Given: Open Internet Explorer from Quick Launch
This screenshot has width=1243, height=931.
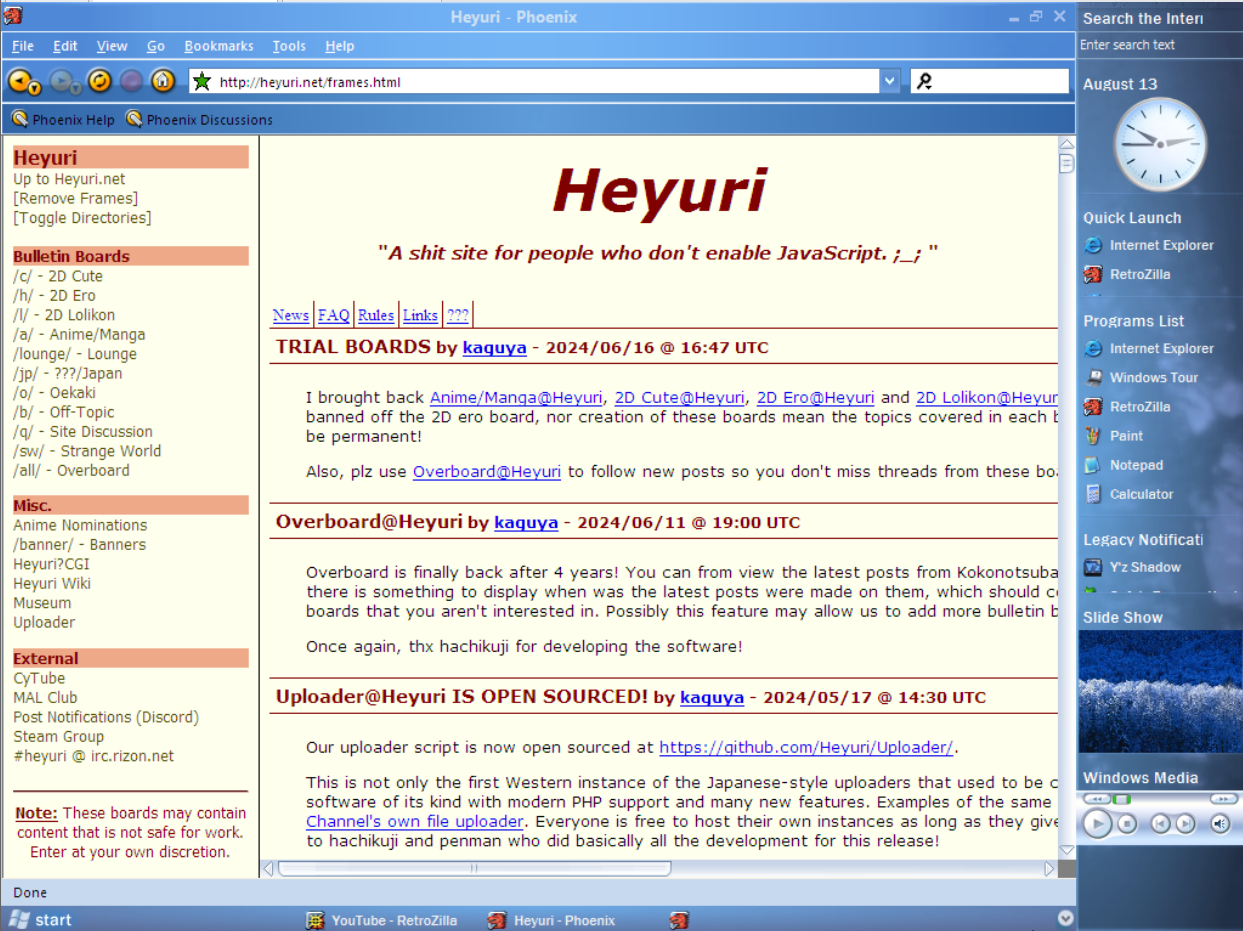Looking at the screenshot, I should 1149,245.
